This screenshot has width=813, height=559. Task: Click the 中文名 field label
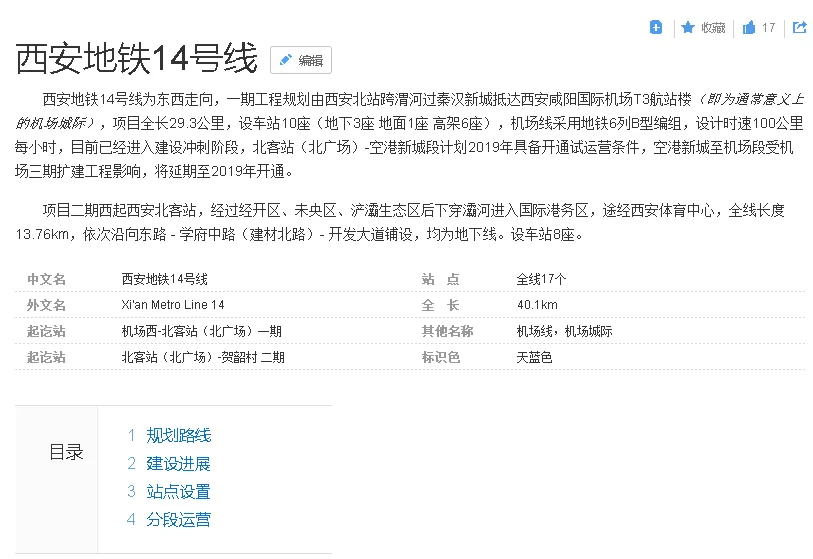[x=47, y=279]
